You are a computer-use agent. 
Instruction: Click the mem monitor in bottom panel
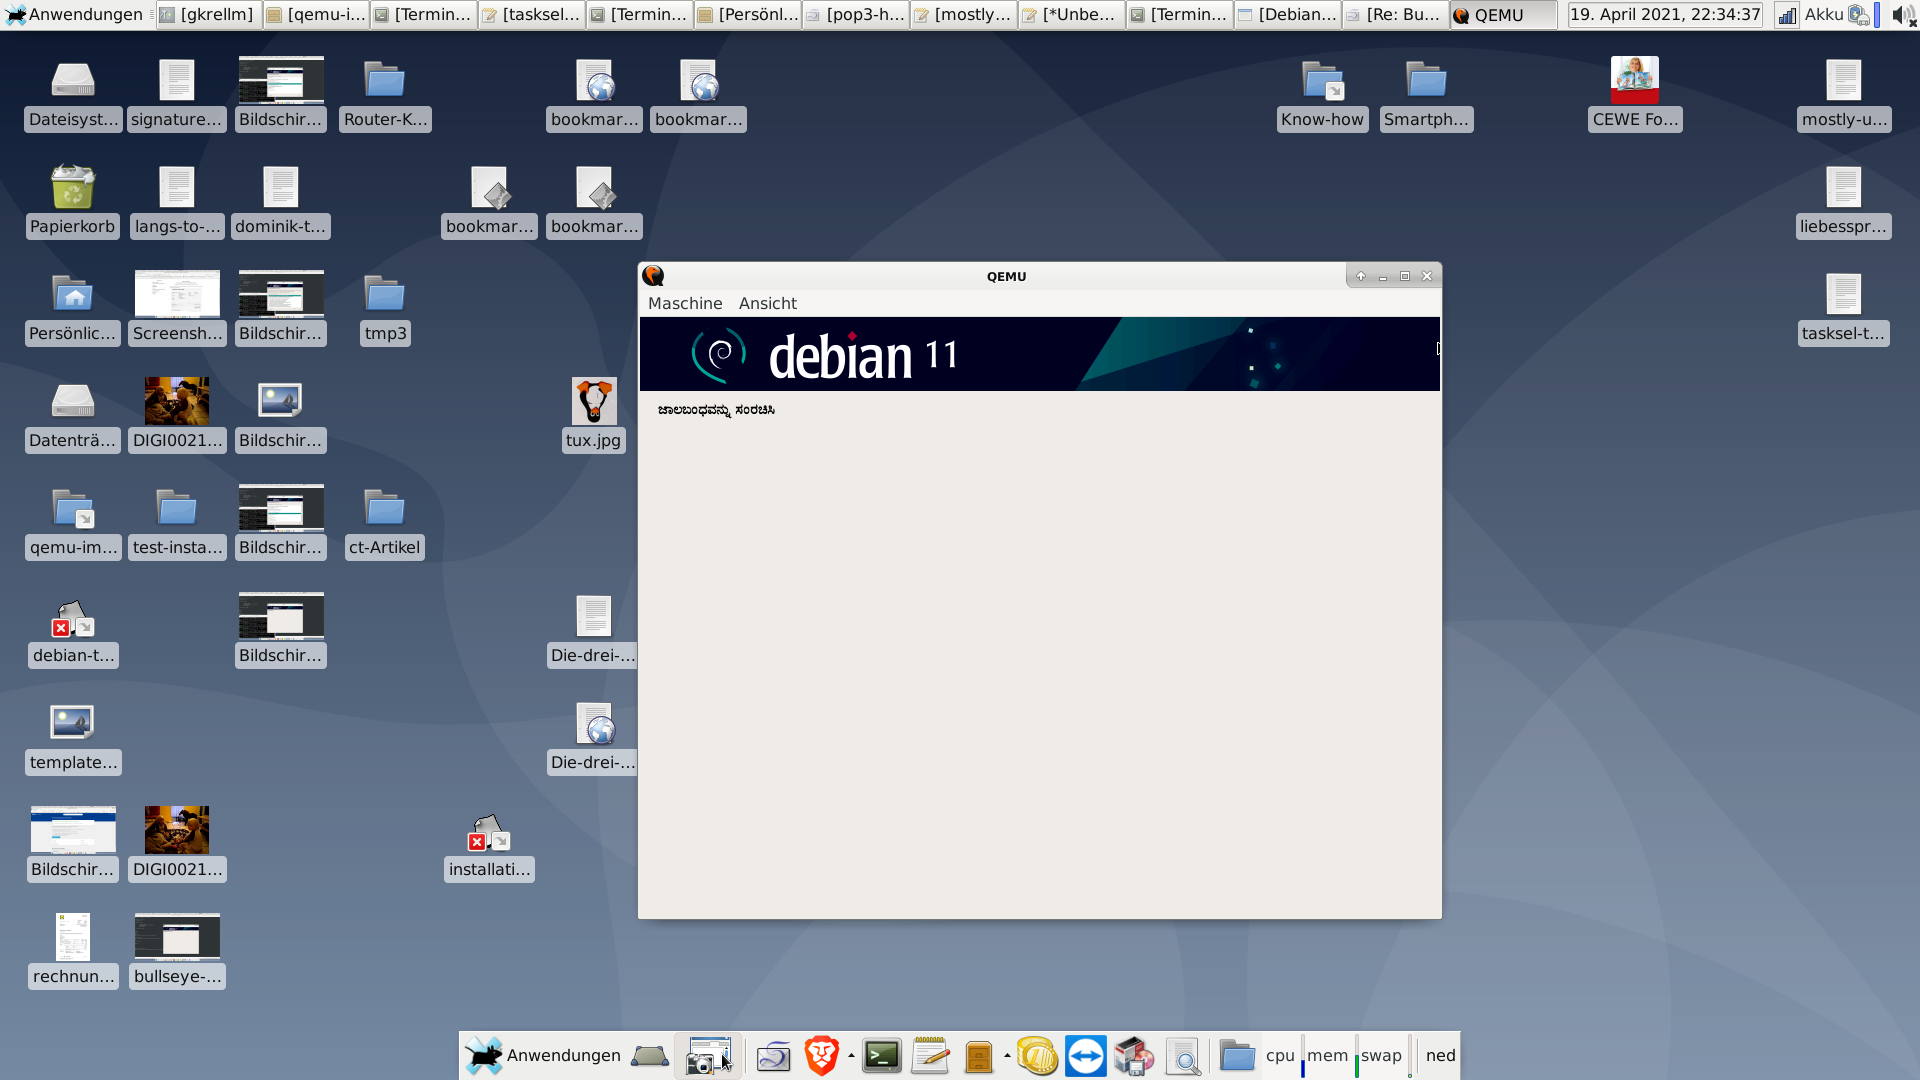tap(1331, 1056)
